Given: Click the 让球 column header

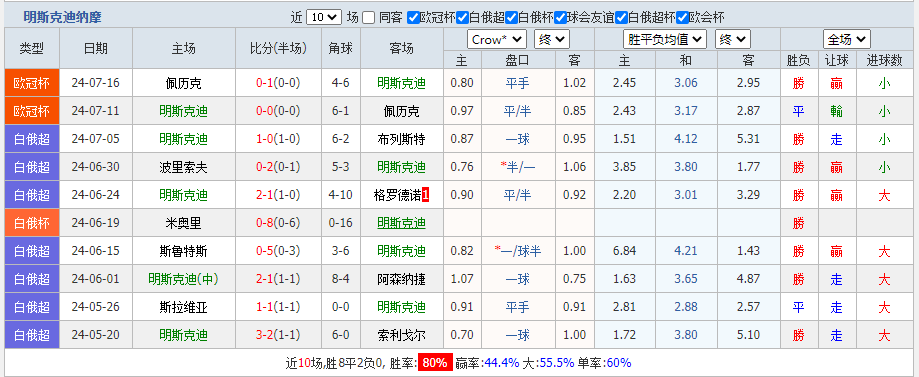Looking at the screenshot, I should [836, 60].
